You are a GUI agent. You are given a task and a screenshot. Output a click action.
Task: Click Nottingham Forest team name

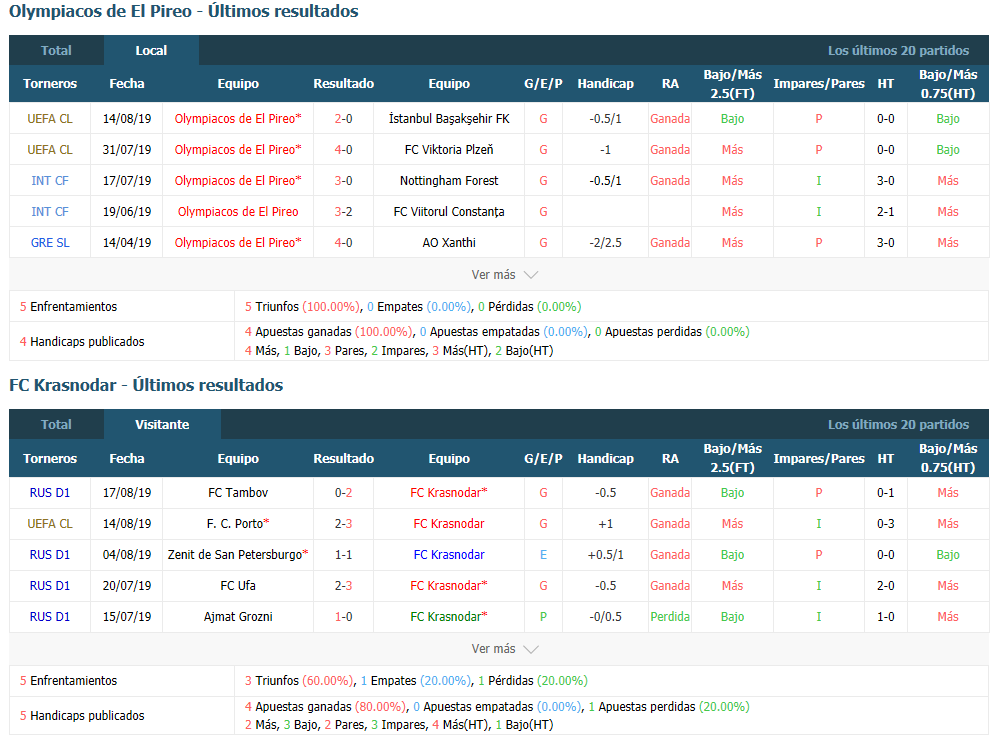449,181
